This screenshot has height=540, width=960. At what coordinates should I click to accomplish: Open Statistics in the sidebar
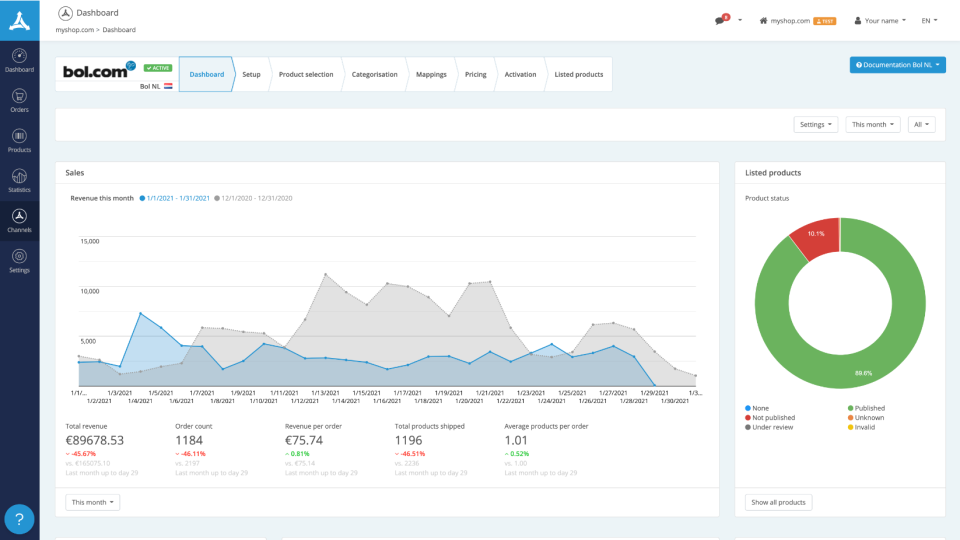pyautogui.click(x=20, y=181)
